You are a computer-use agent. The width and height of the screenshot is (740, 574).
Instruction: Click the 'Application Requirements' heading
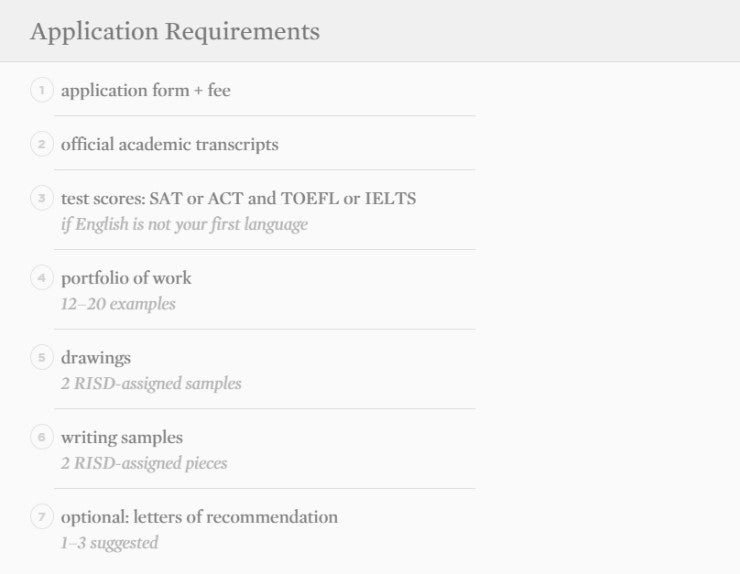pos(175,31)
